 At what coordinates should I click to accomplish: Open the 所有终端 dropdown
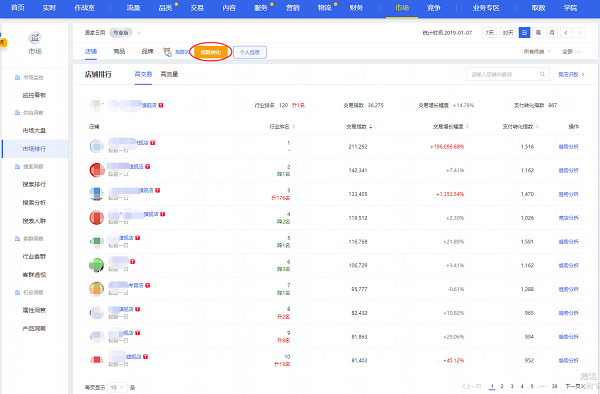[x=537, y=52]
